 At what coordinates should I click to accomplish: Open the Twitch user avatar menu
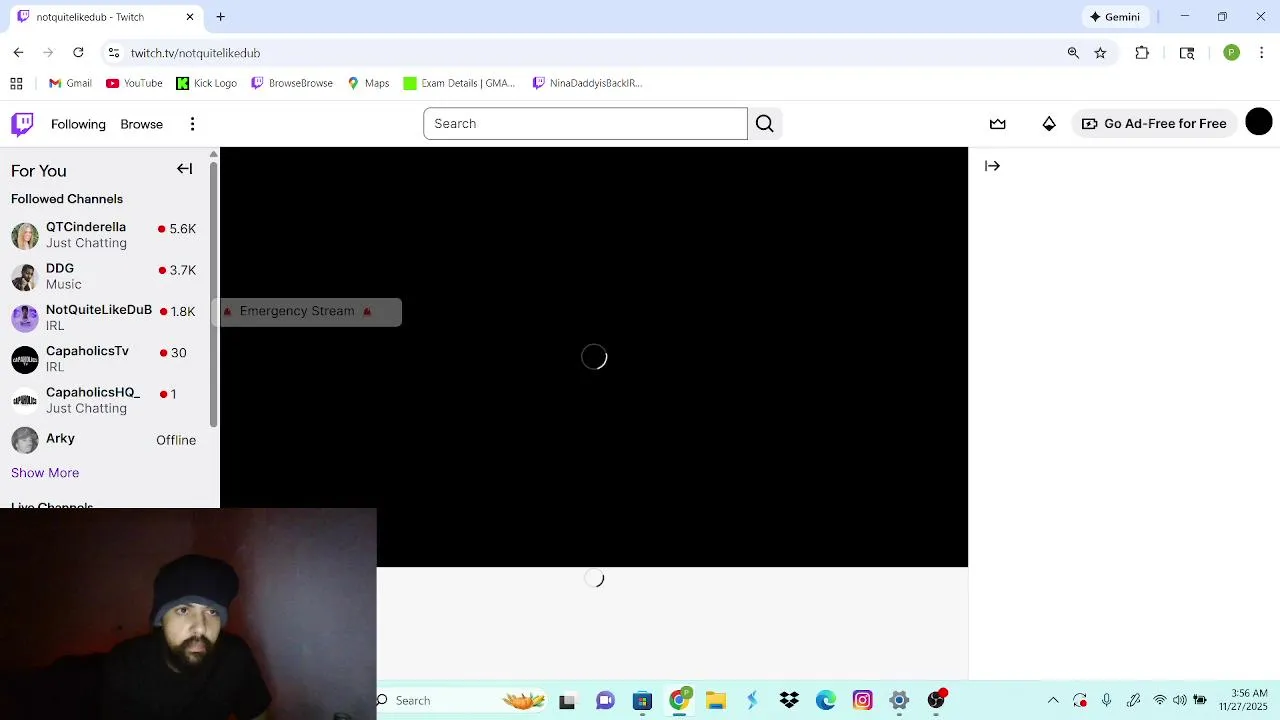coord(1259,122)
